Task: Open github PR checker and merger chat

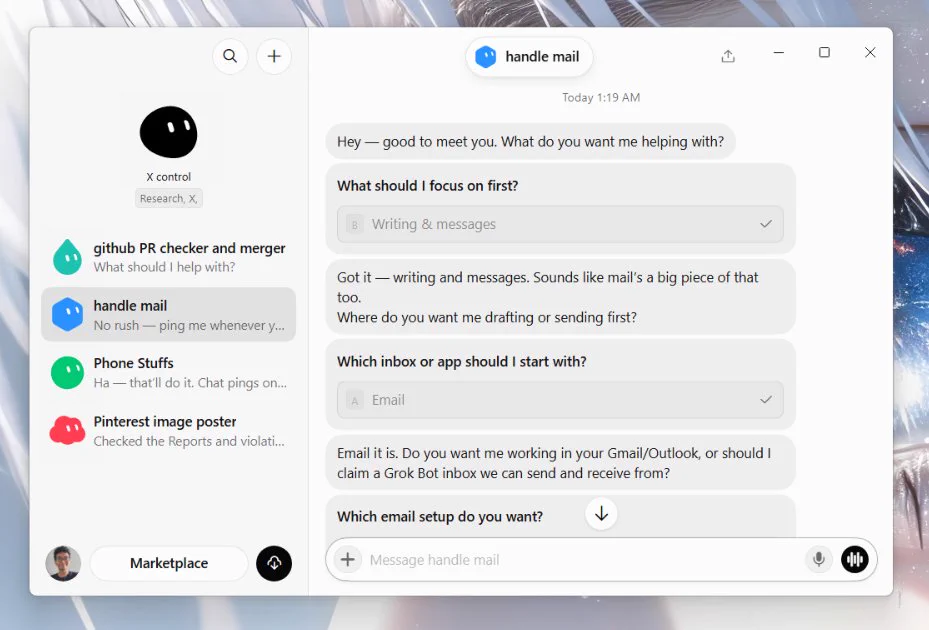Action: click(168, 257)
